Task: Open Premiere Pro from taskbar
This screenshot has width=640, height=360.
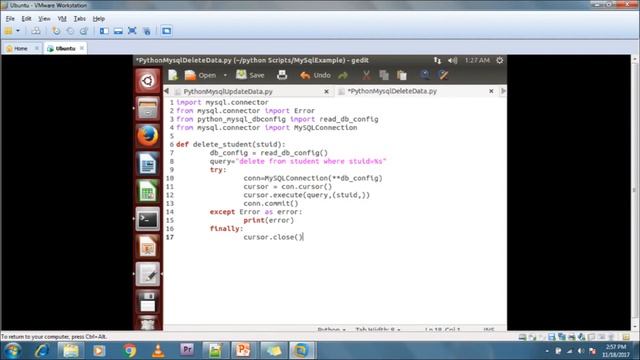Action: (187, 350)
